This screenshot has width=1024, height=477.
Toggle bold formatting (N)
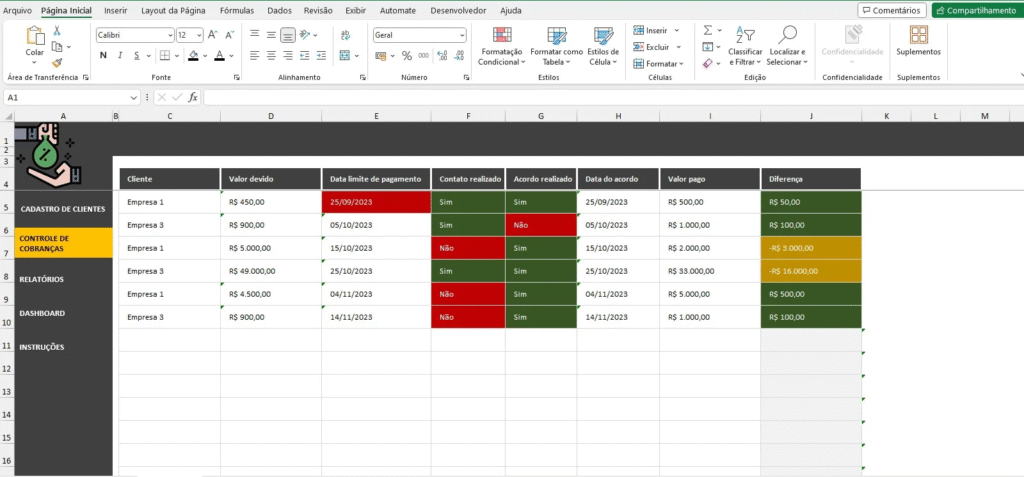(102, 56)
